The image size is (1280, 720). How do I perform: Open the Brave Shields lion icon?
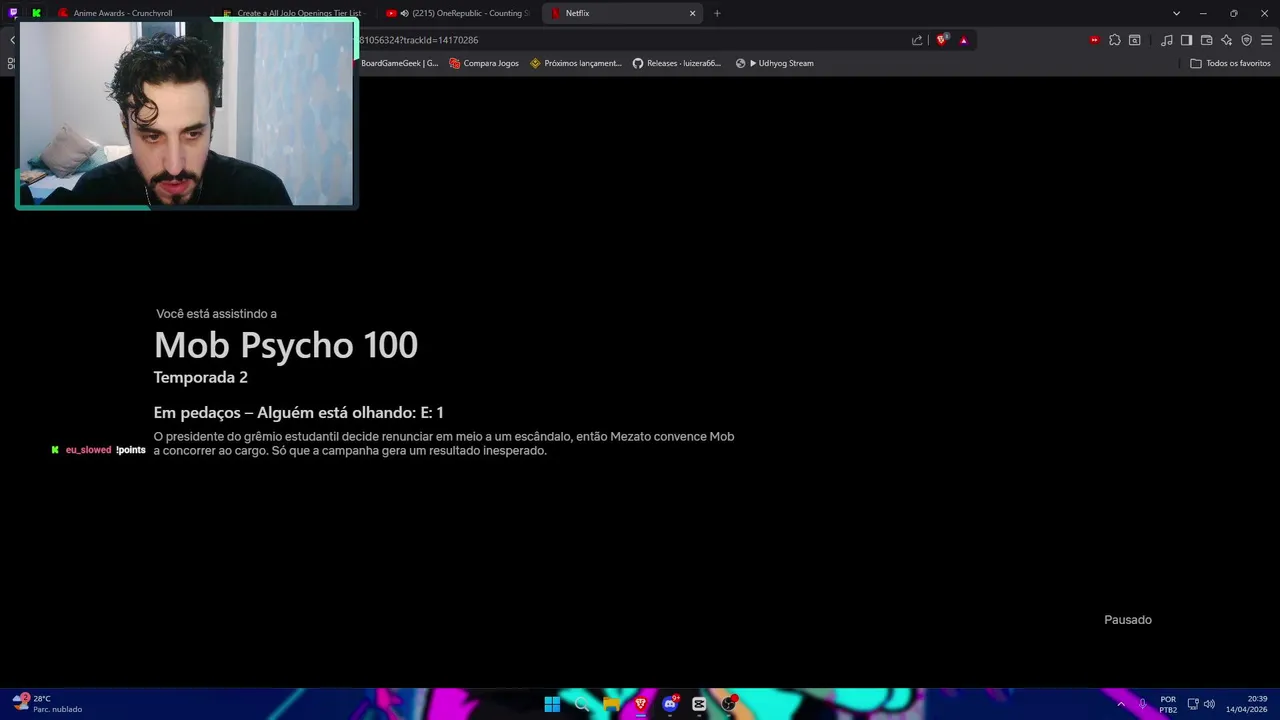pos(942,40)
